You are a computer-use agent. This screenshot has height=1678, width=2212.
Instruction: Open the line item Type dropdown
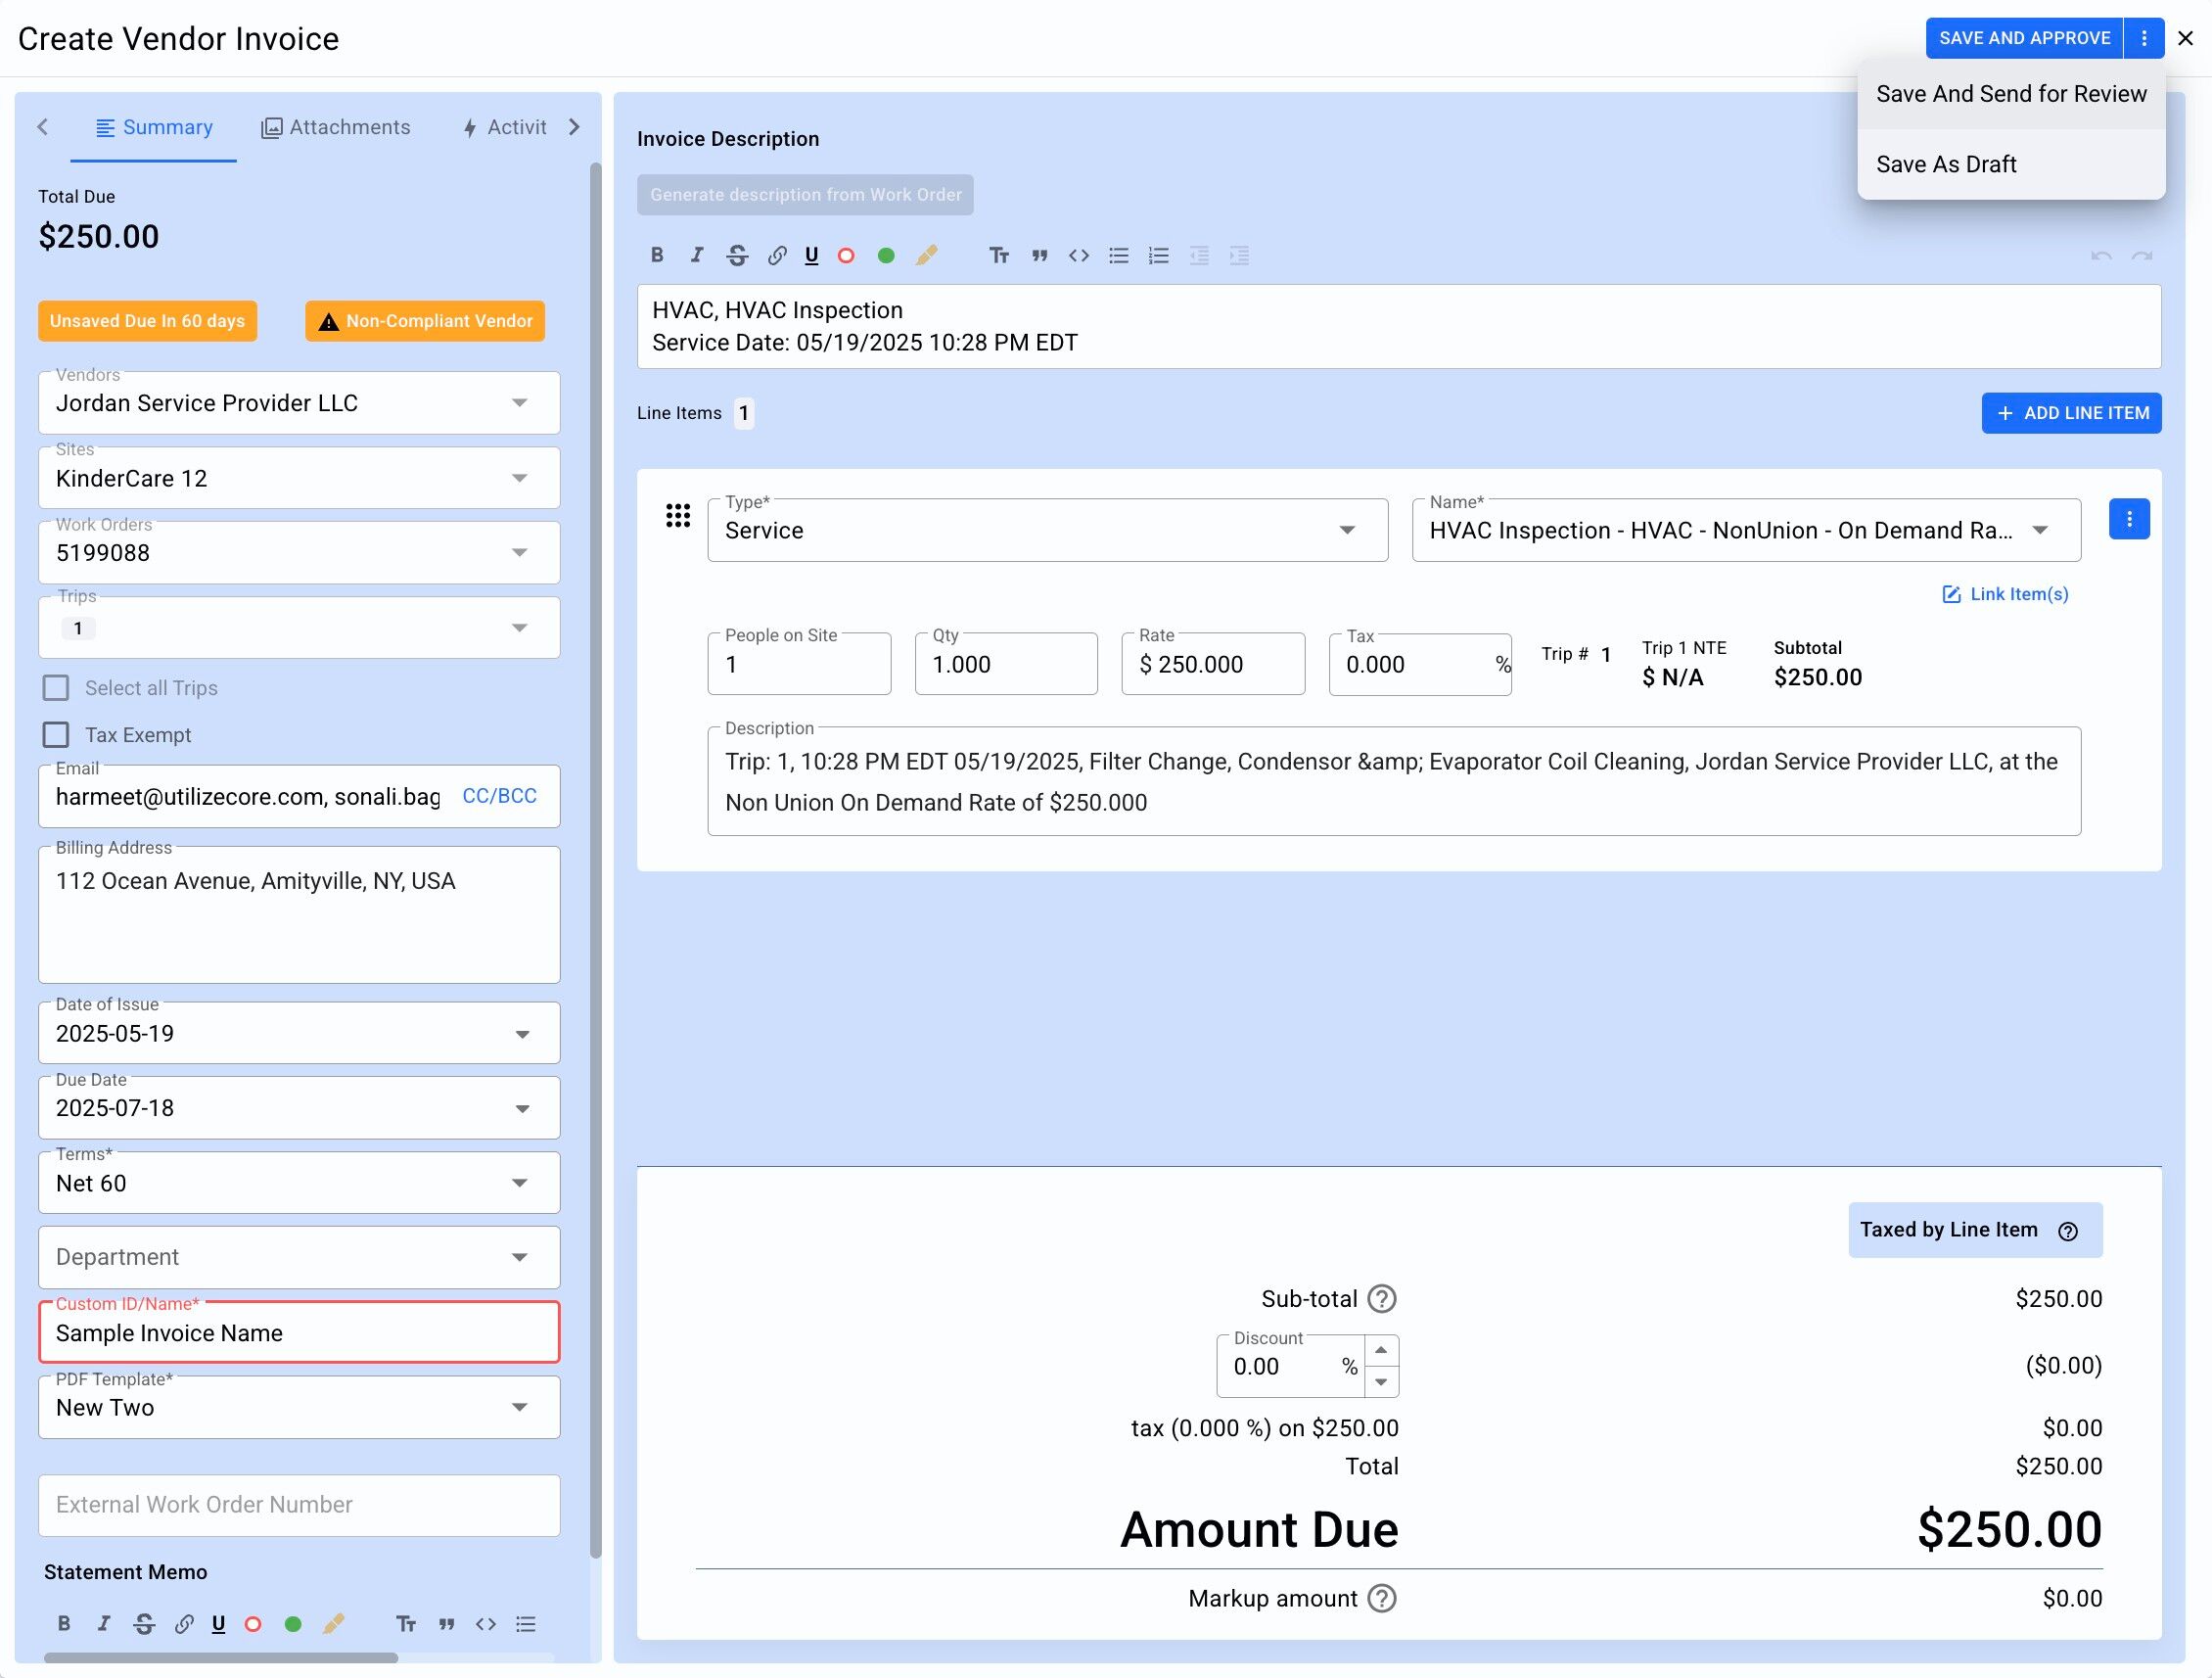pyautogui.click(x=1346, y=530)
